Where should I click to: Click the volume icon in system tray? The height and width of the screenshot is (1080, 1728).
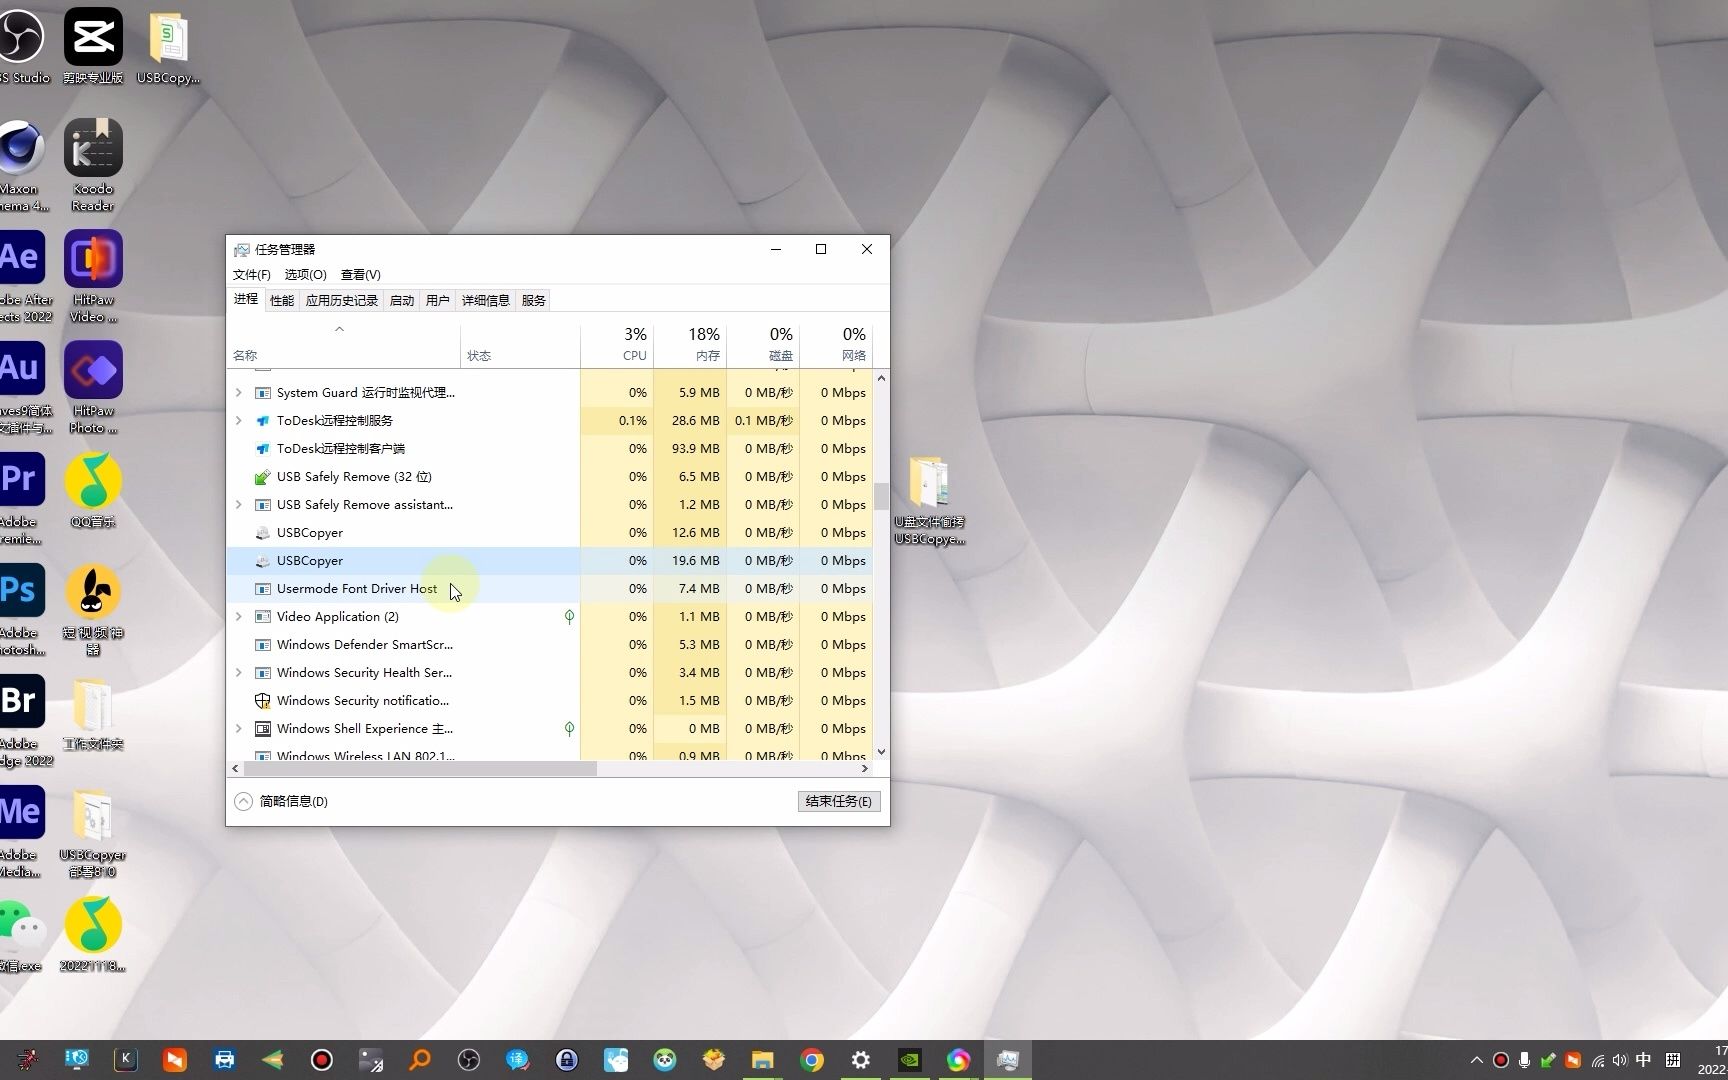(1620, 1060)
